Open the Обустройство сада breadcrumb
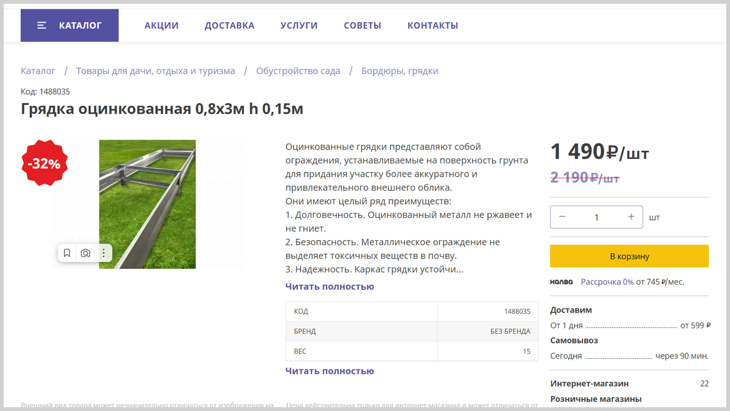This screenshot has height=411, width=730. click(298, 71)
